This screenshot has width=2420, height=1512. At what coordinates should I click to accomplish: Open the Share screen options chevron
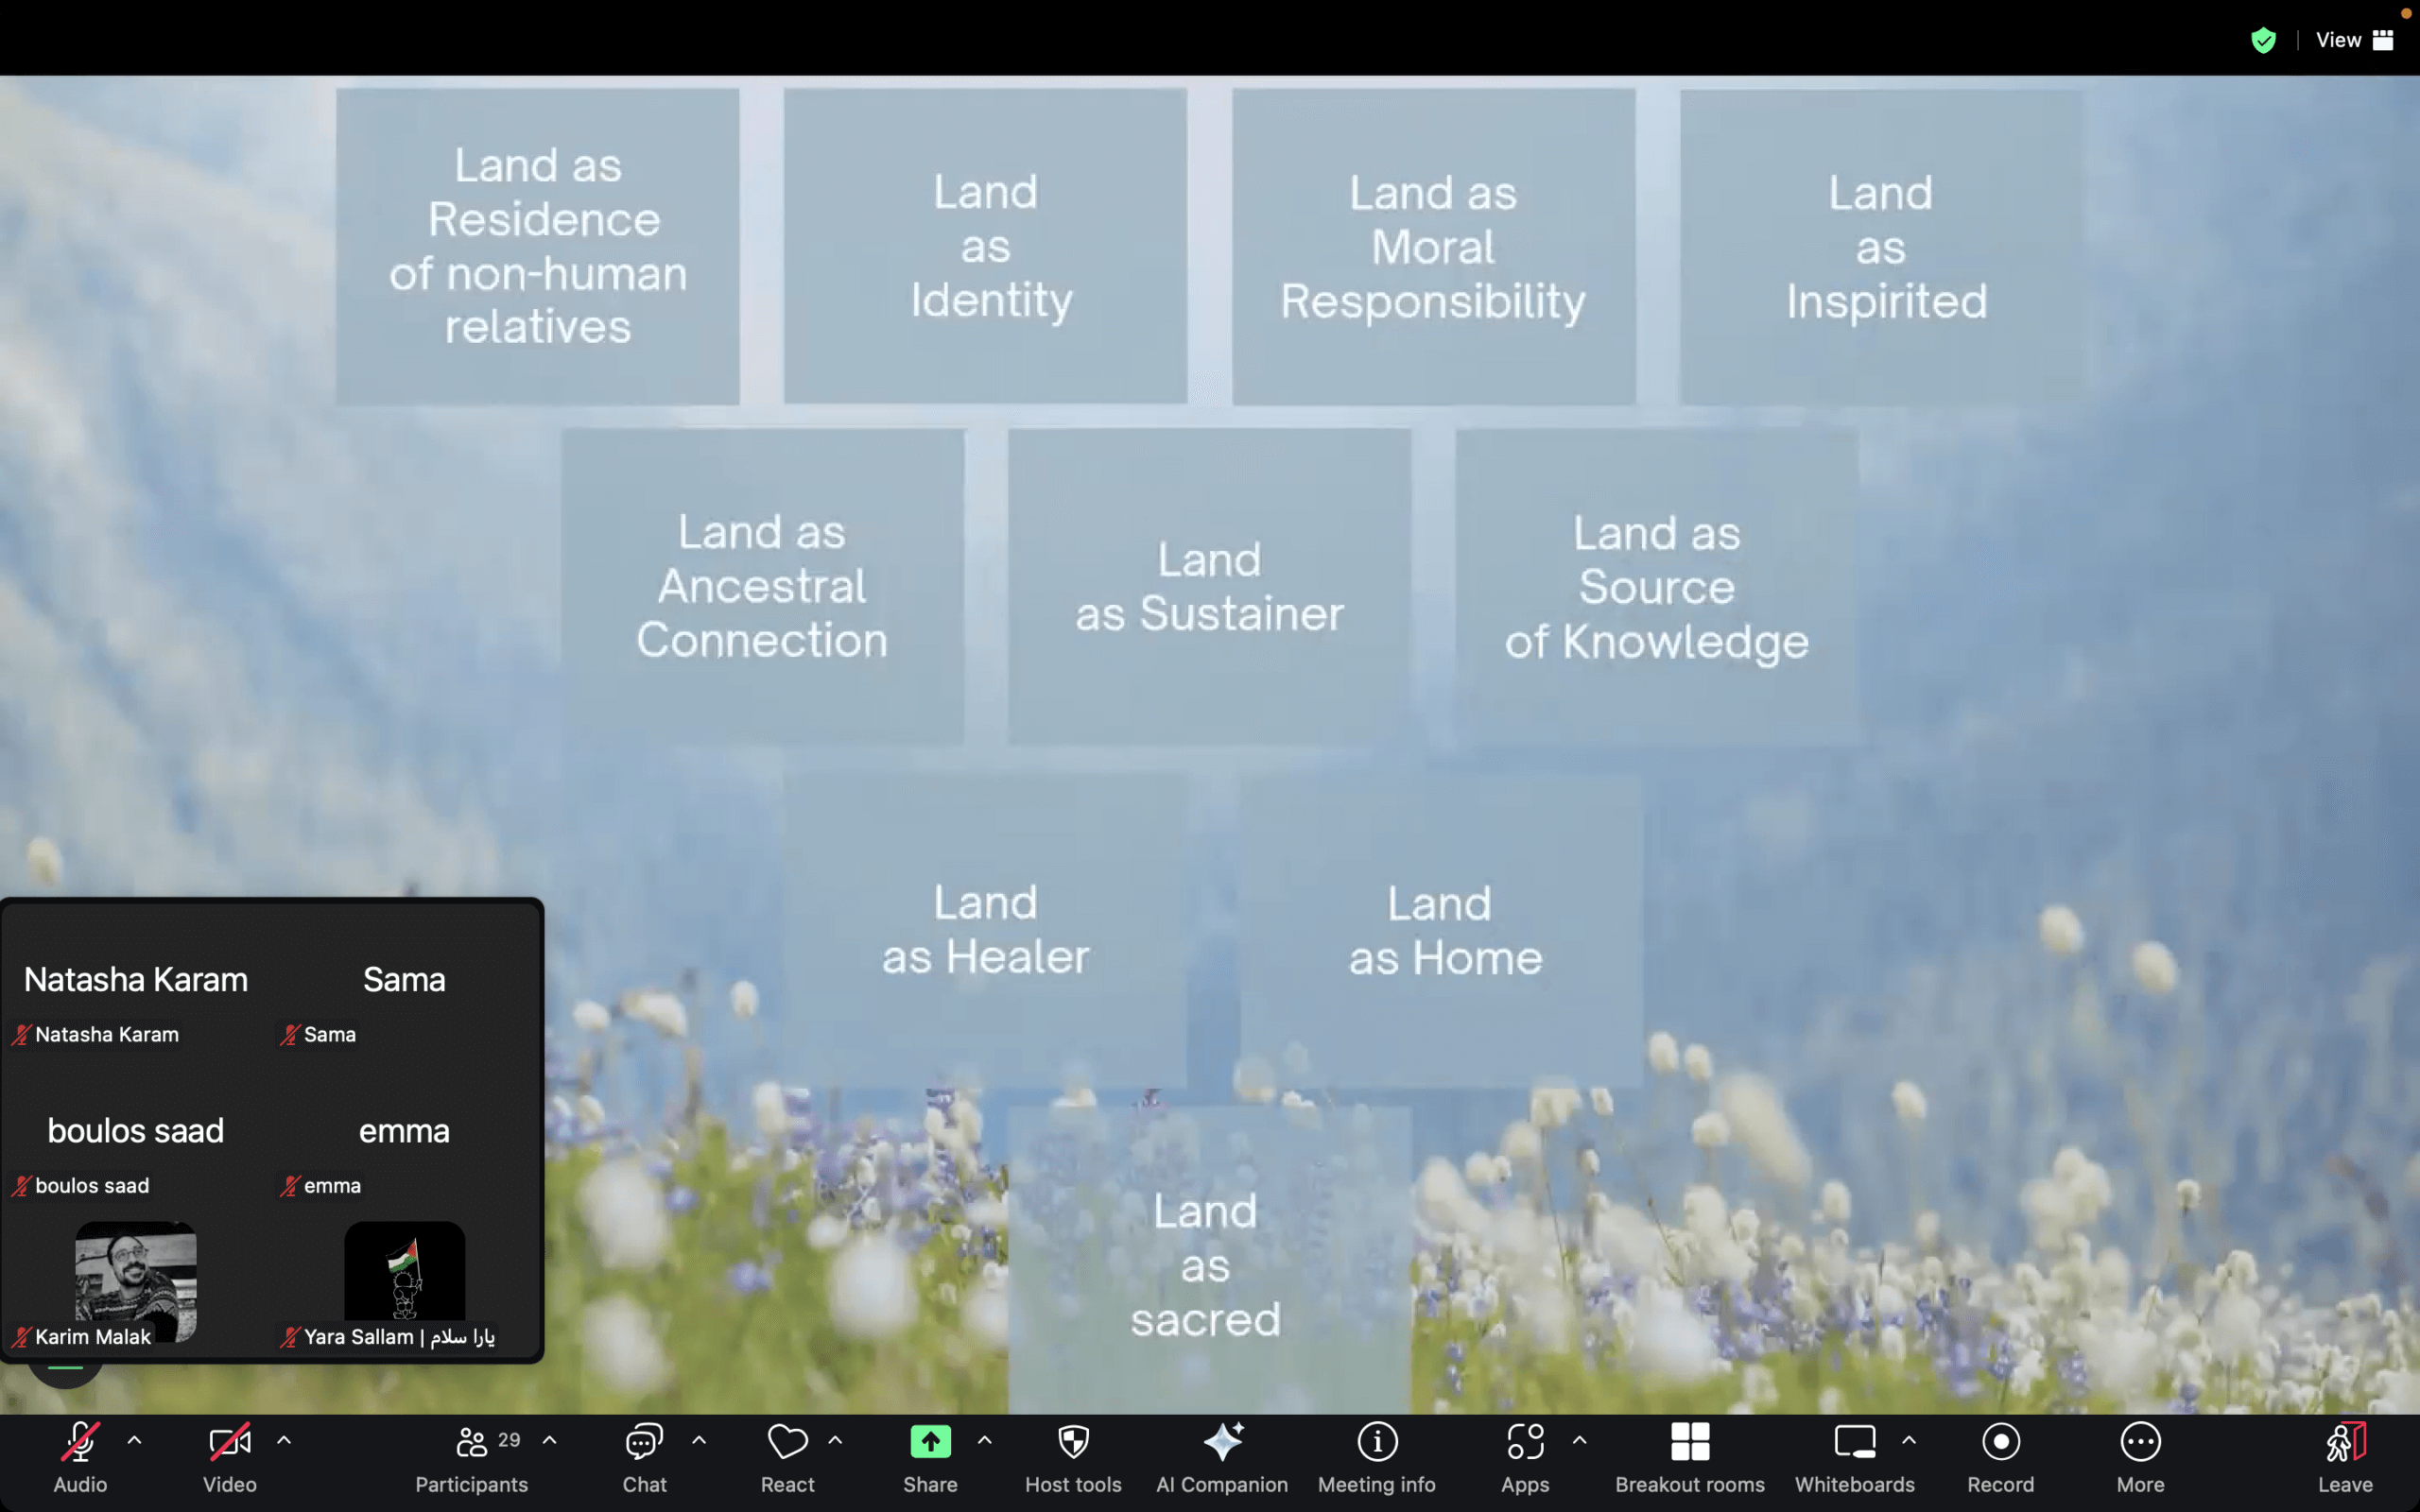[986, 1440]
